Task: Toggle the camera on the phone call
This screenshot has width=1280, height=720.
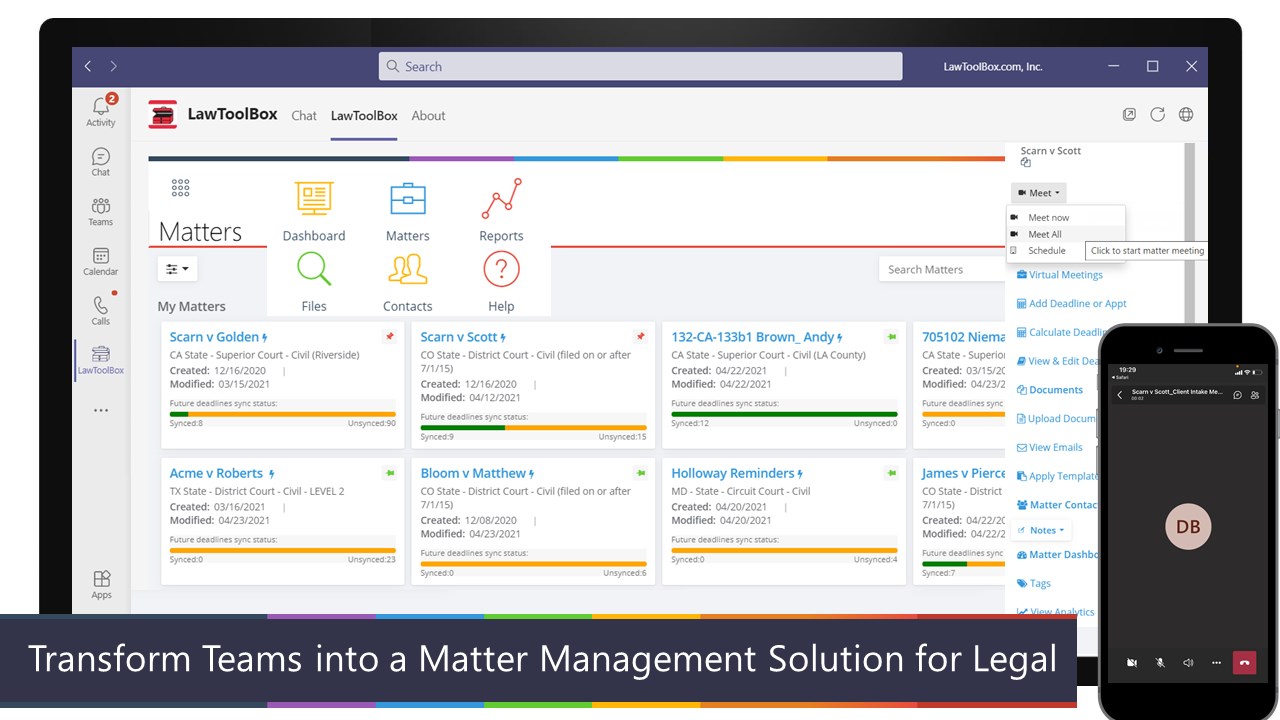Action: (x=1133, y=662)
